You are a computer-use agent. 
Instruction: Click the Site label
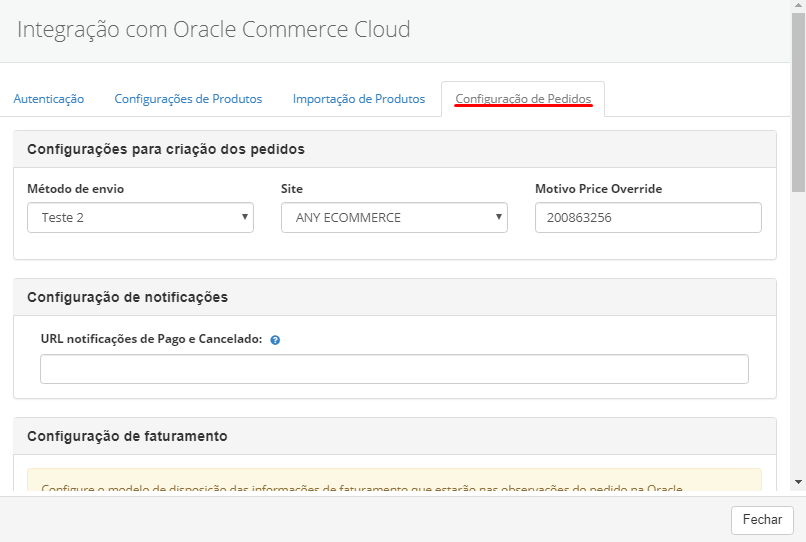point(292,189)
